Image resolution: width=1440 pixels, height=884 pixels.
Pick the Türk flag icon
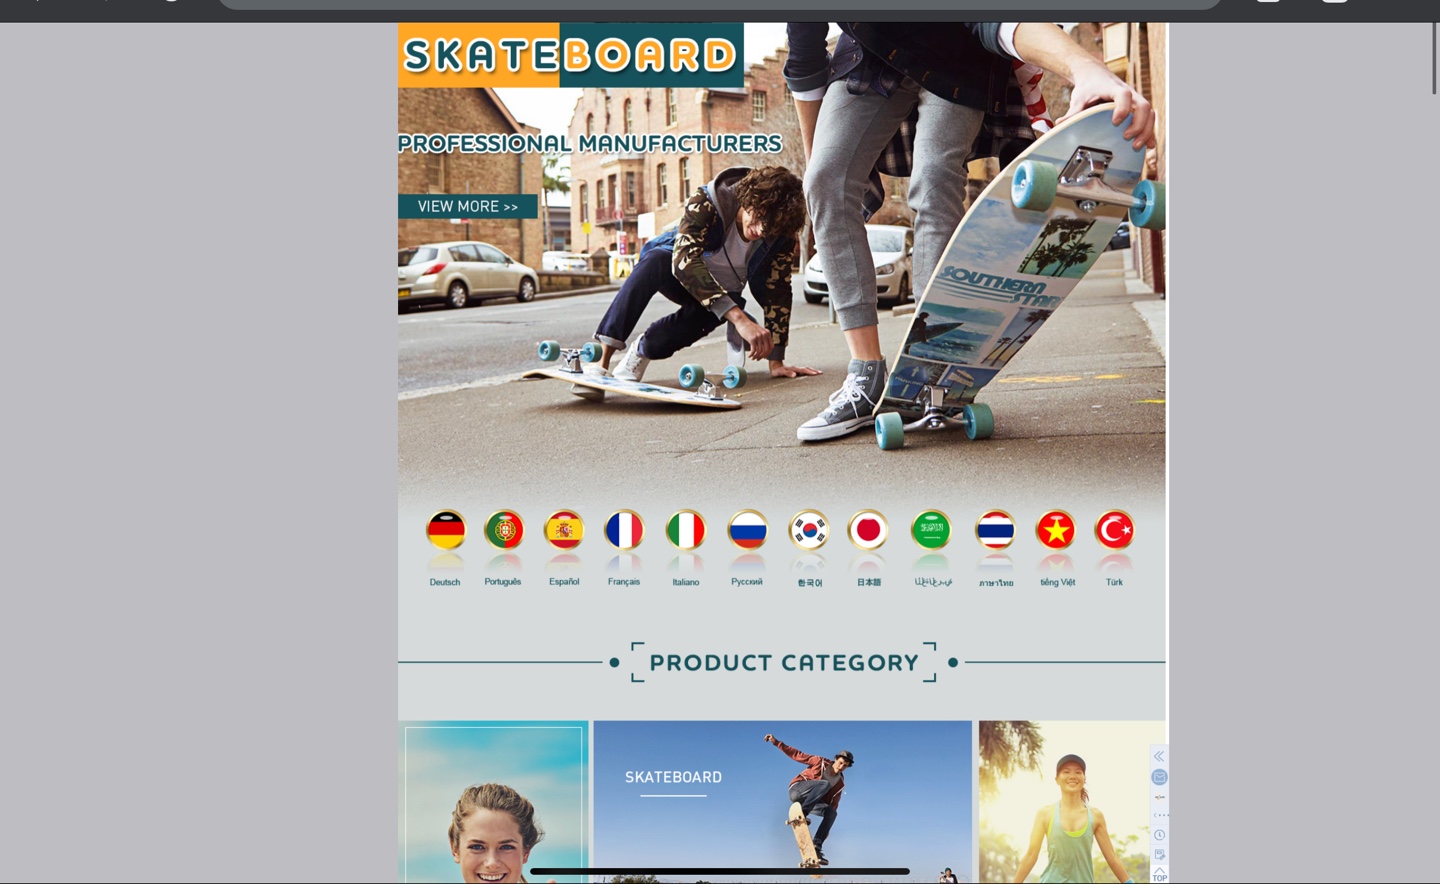pos(1114,530)
